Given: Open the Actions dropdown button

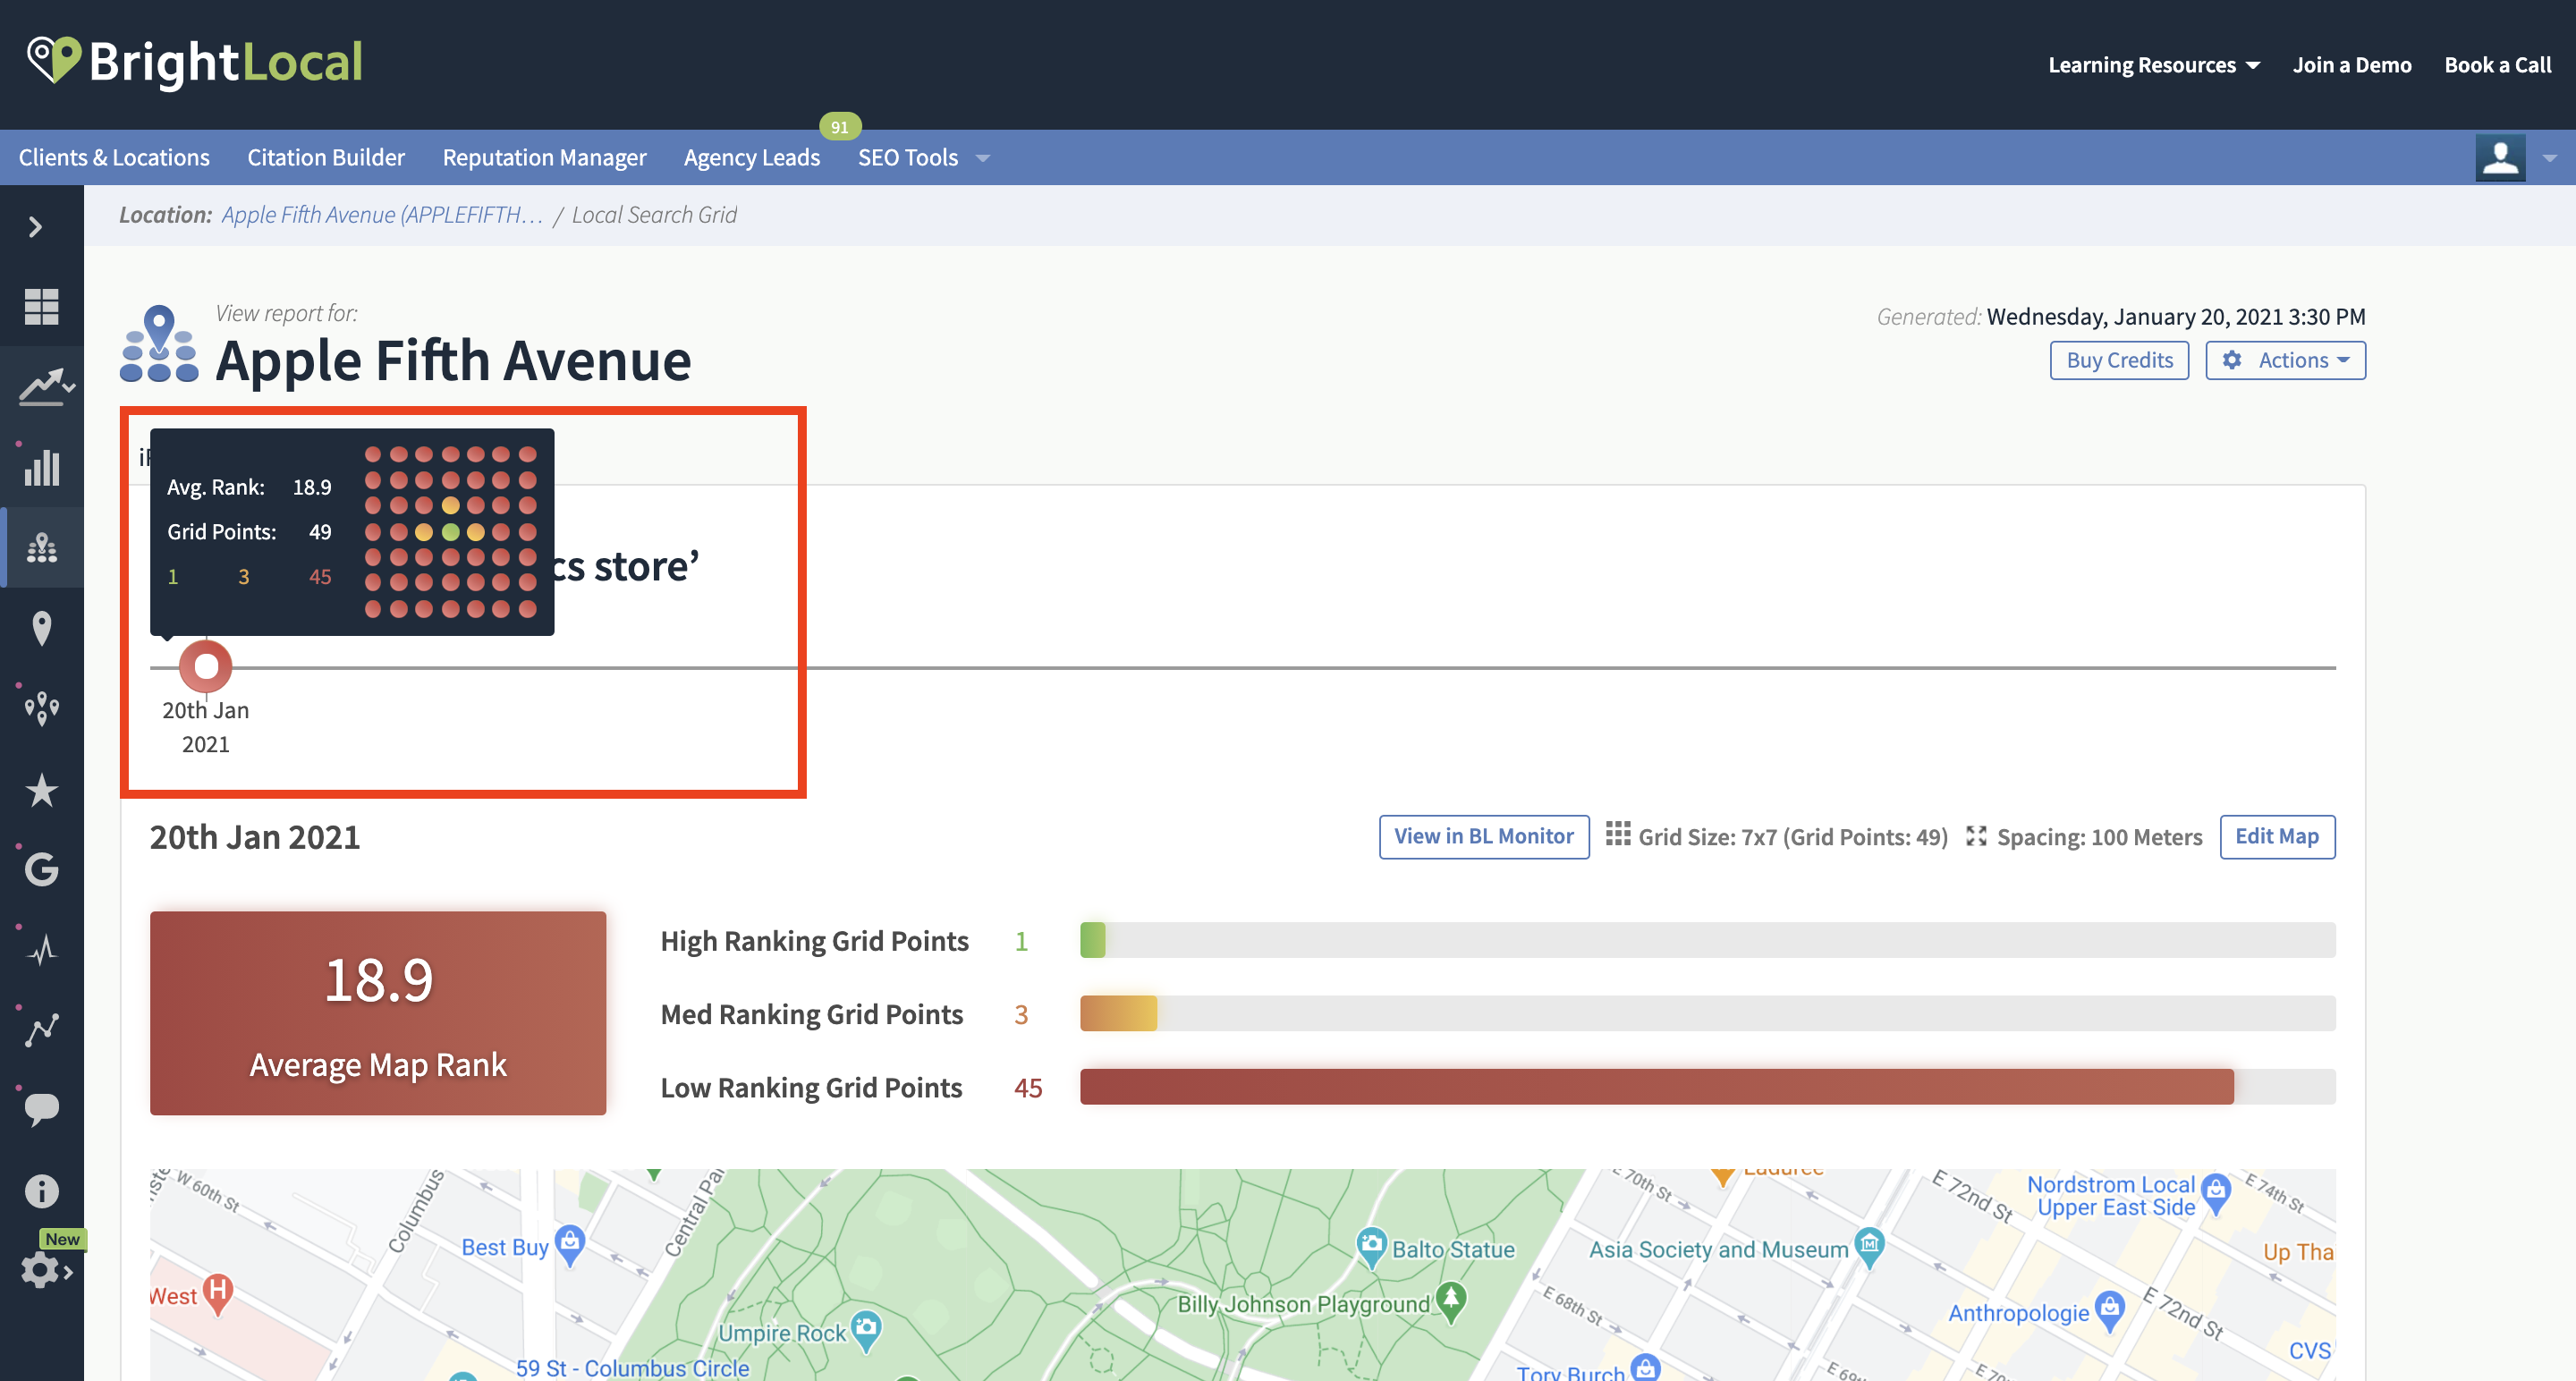Looking at the screenshot, I should tap(2285, 360).
